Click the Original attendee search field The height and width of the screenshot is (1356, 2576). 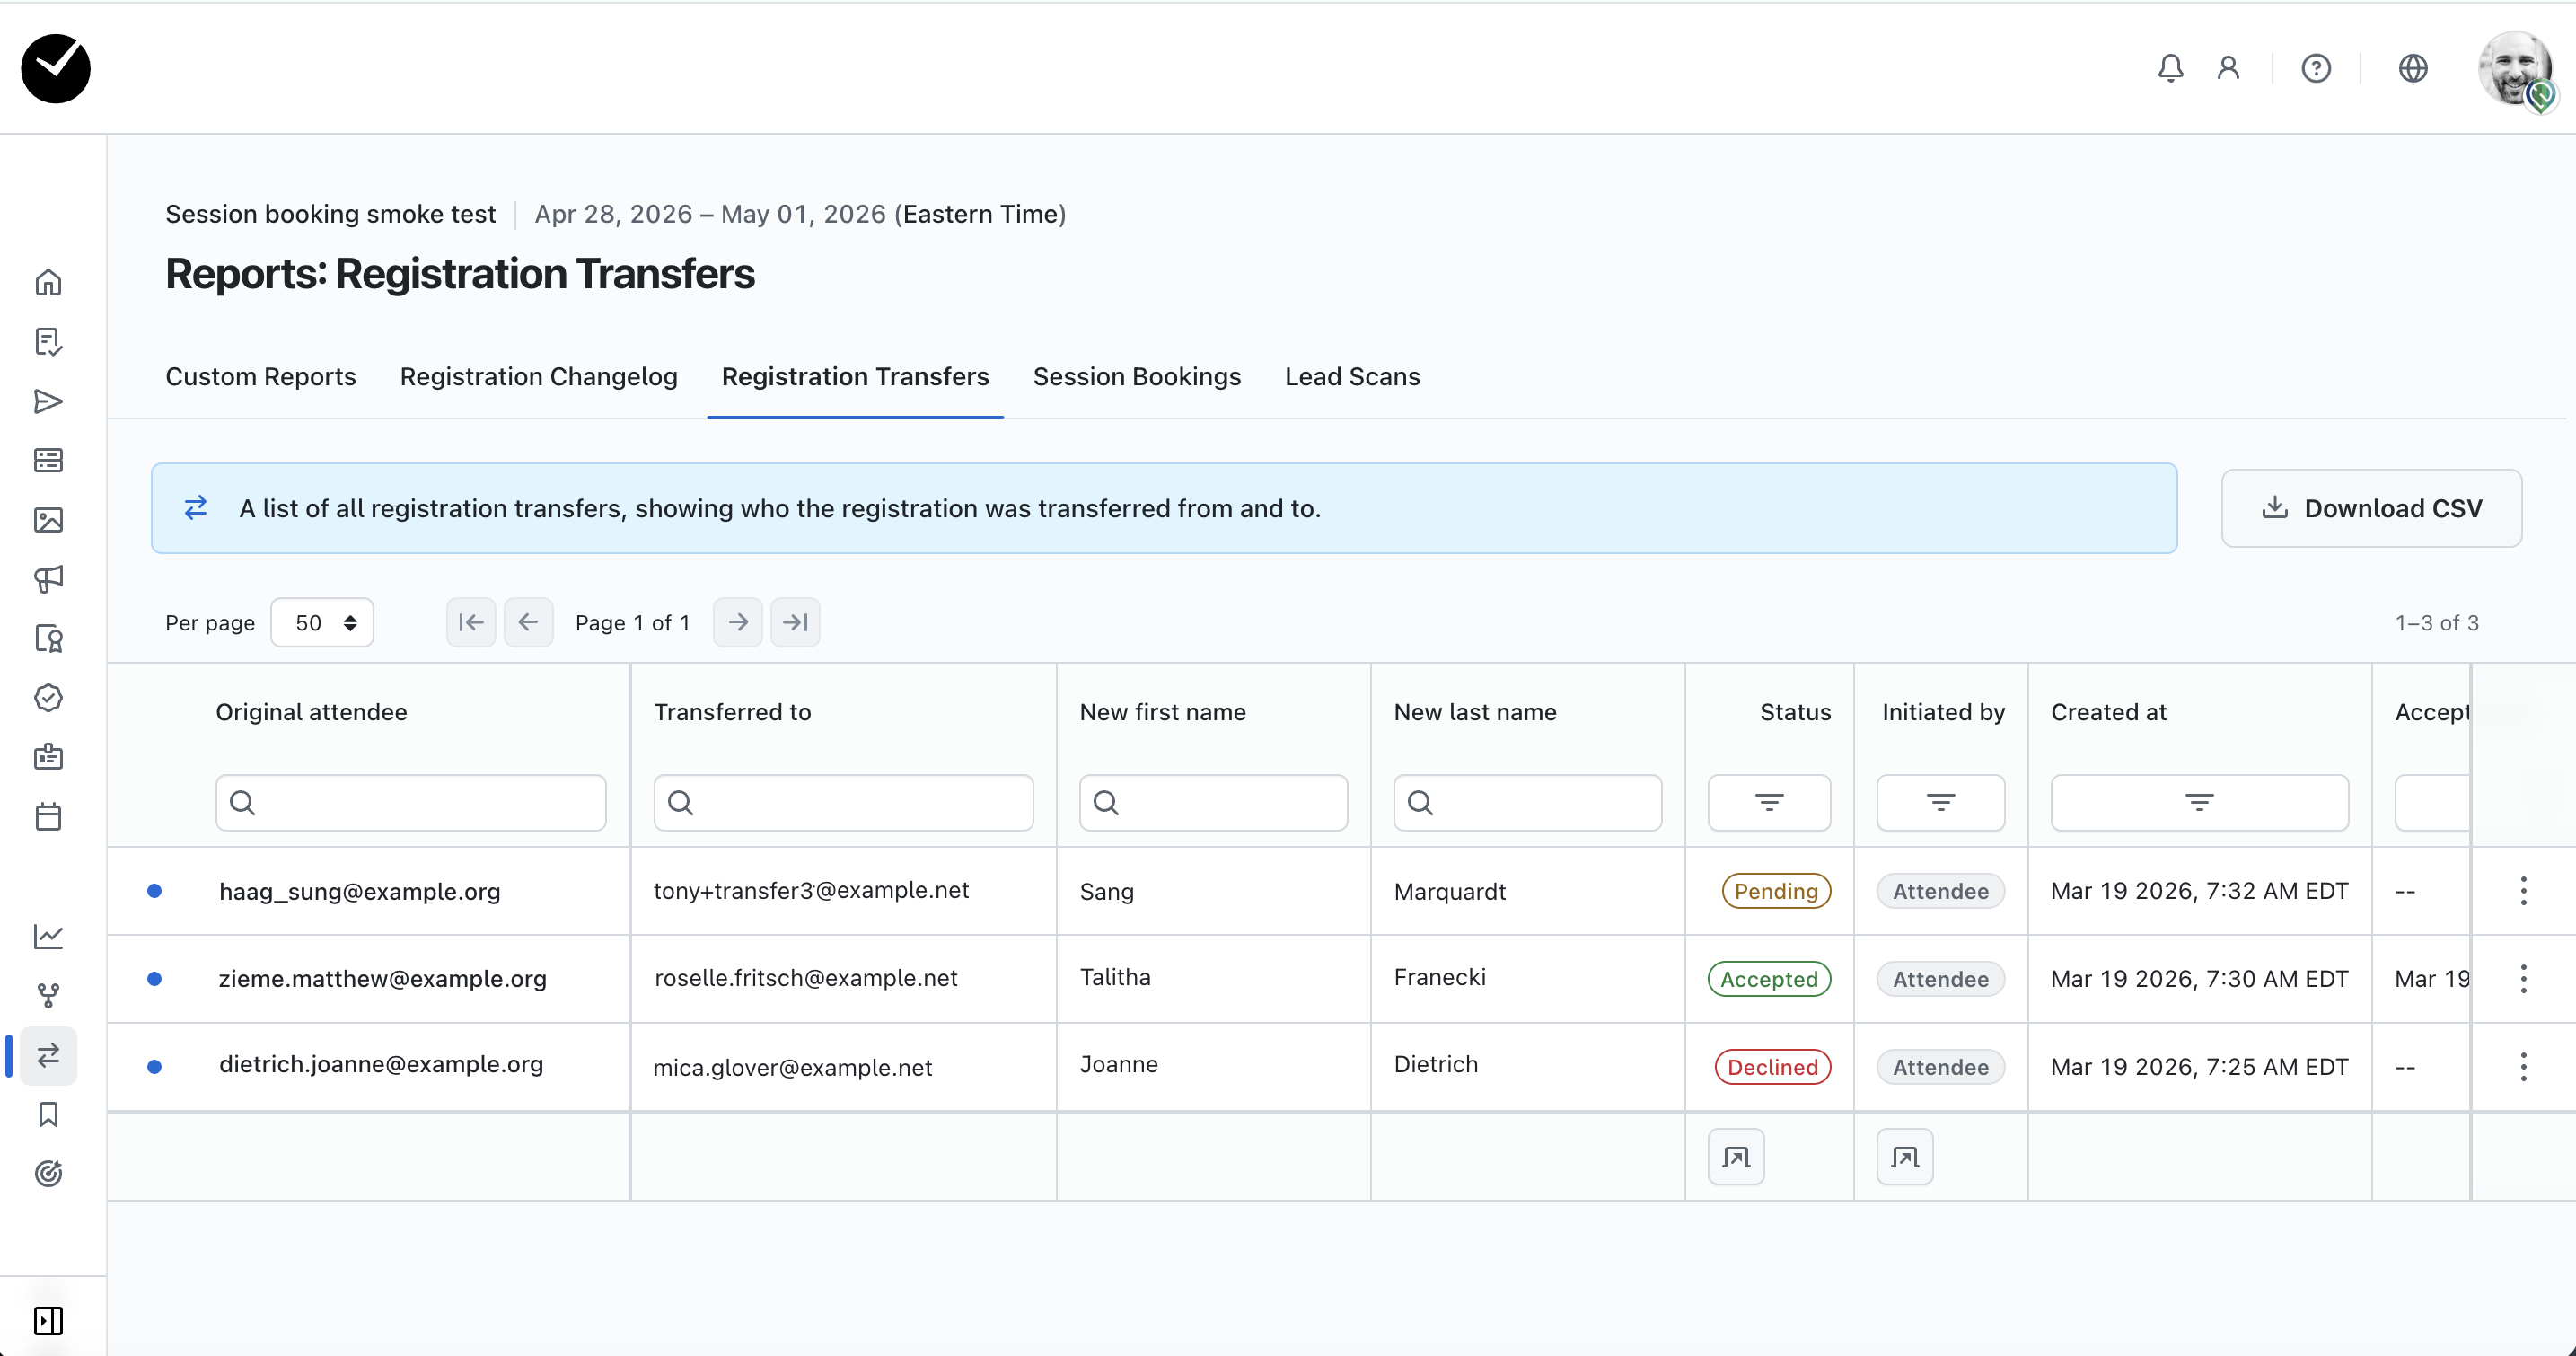click(411, 802)
